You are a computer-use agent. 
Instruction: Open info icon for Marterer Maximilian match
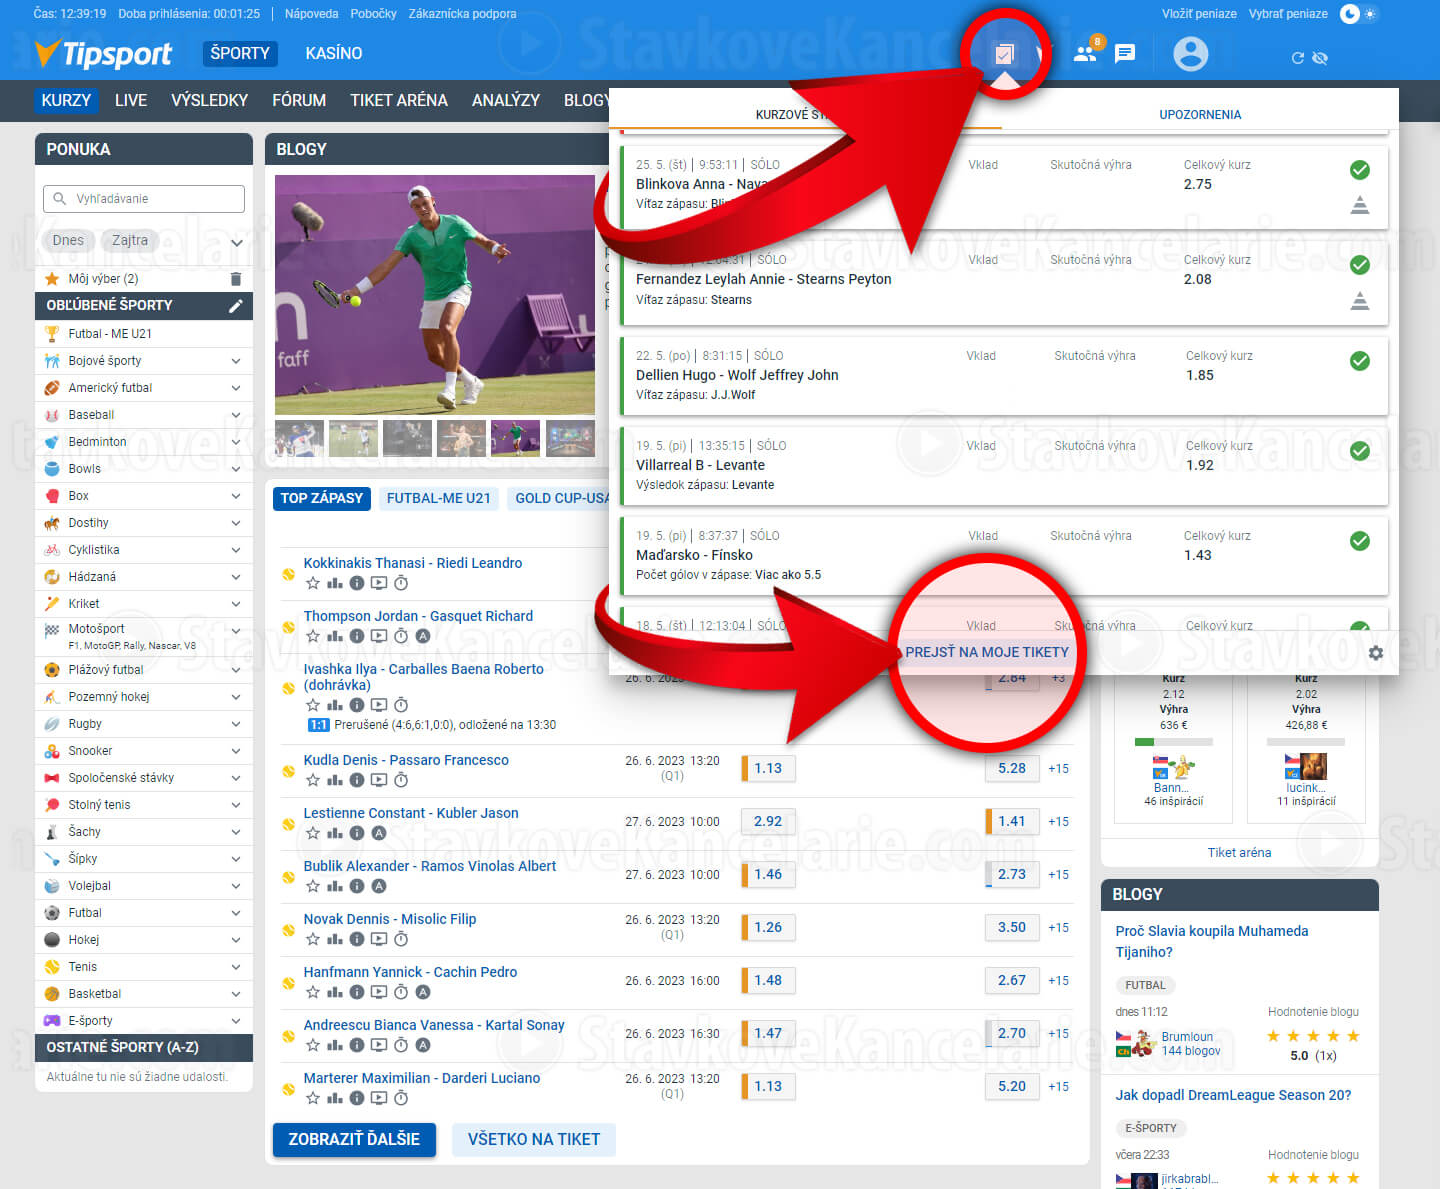pyautogui.click(x=357, y=1098)
